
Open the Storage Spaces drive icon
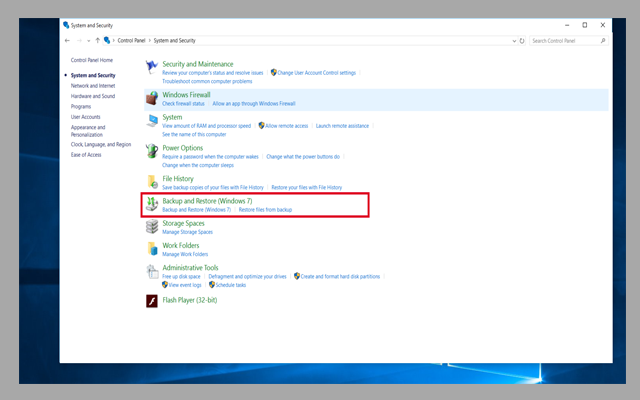click(152, 226)
